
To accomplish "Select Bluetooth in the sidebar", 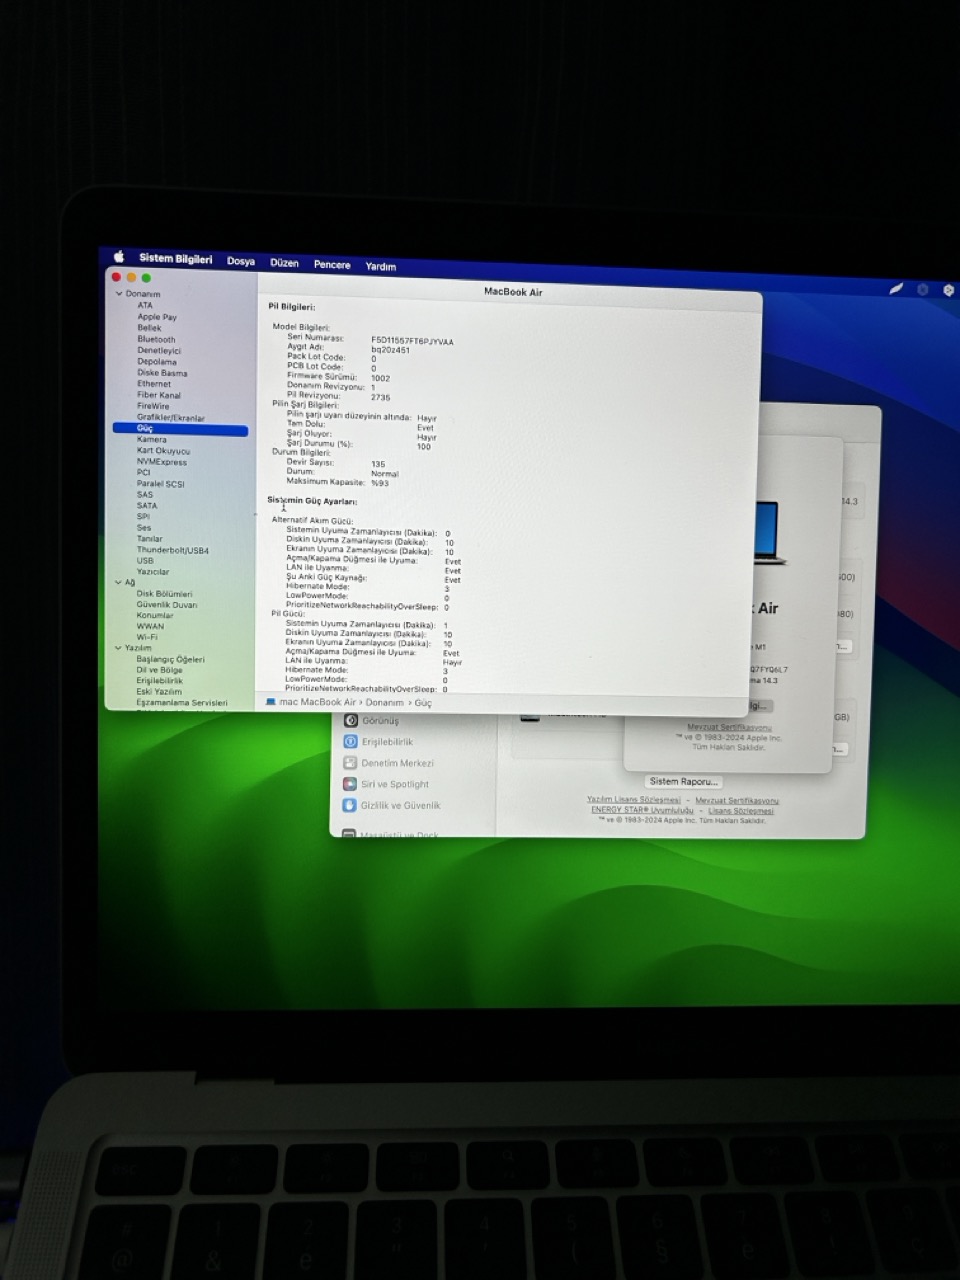I will 156,339.
